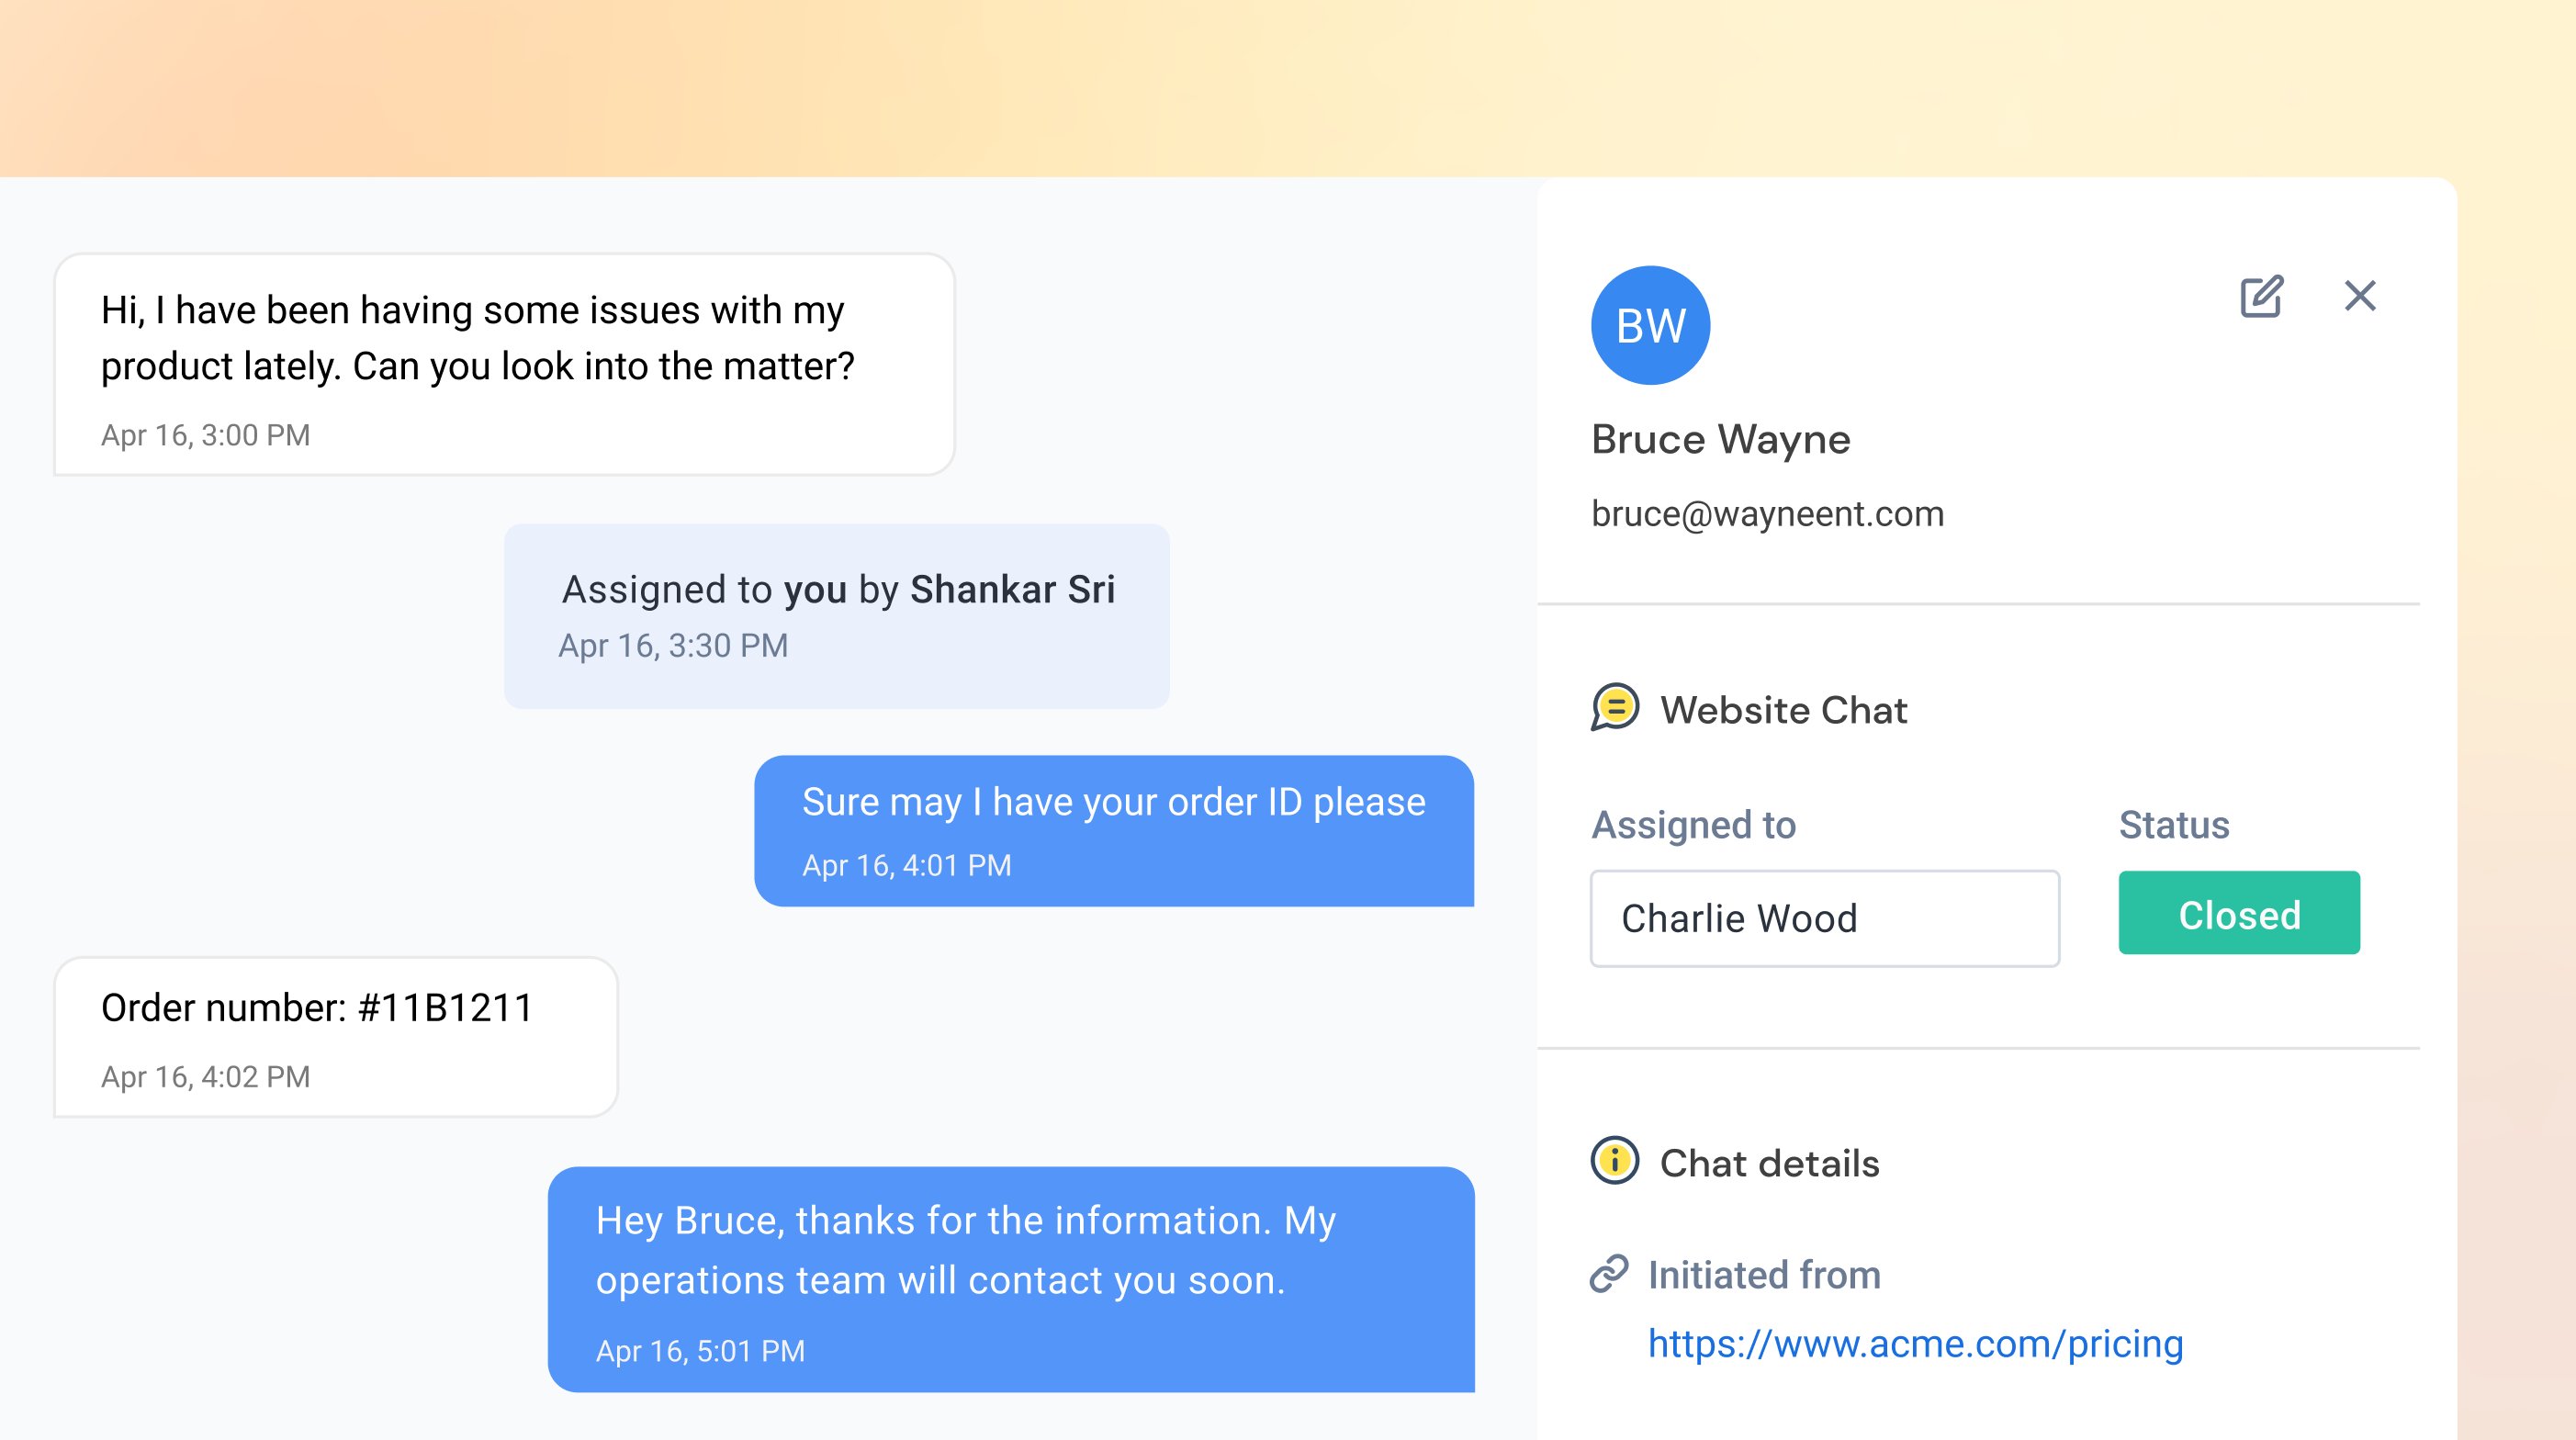Image resolution: width=2576 pixels, height=1440 pixels.
Task: Click the green Closed status button
Action: [x=2238, y=913]
